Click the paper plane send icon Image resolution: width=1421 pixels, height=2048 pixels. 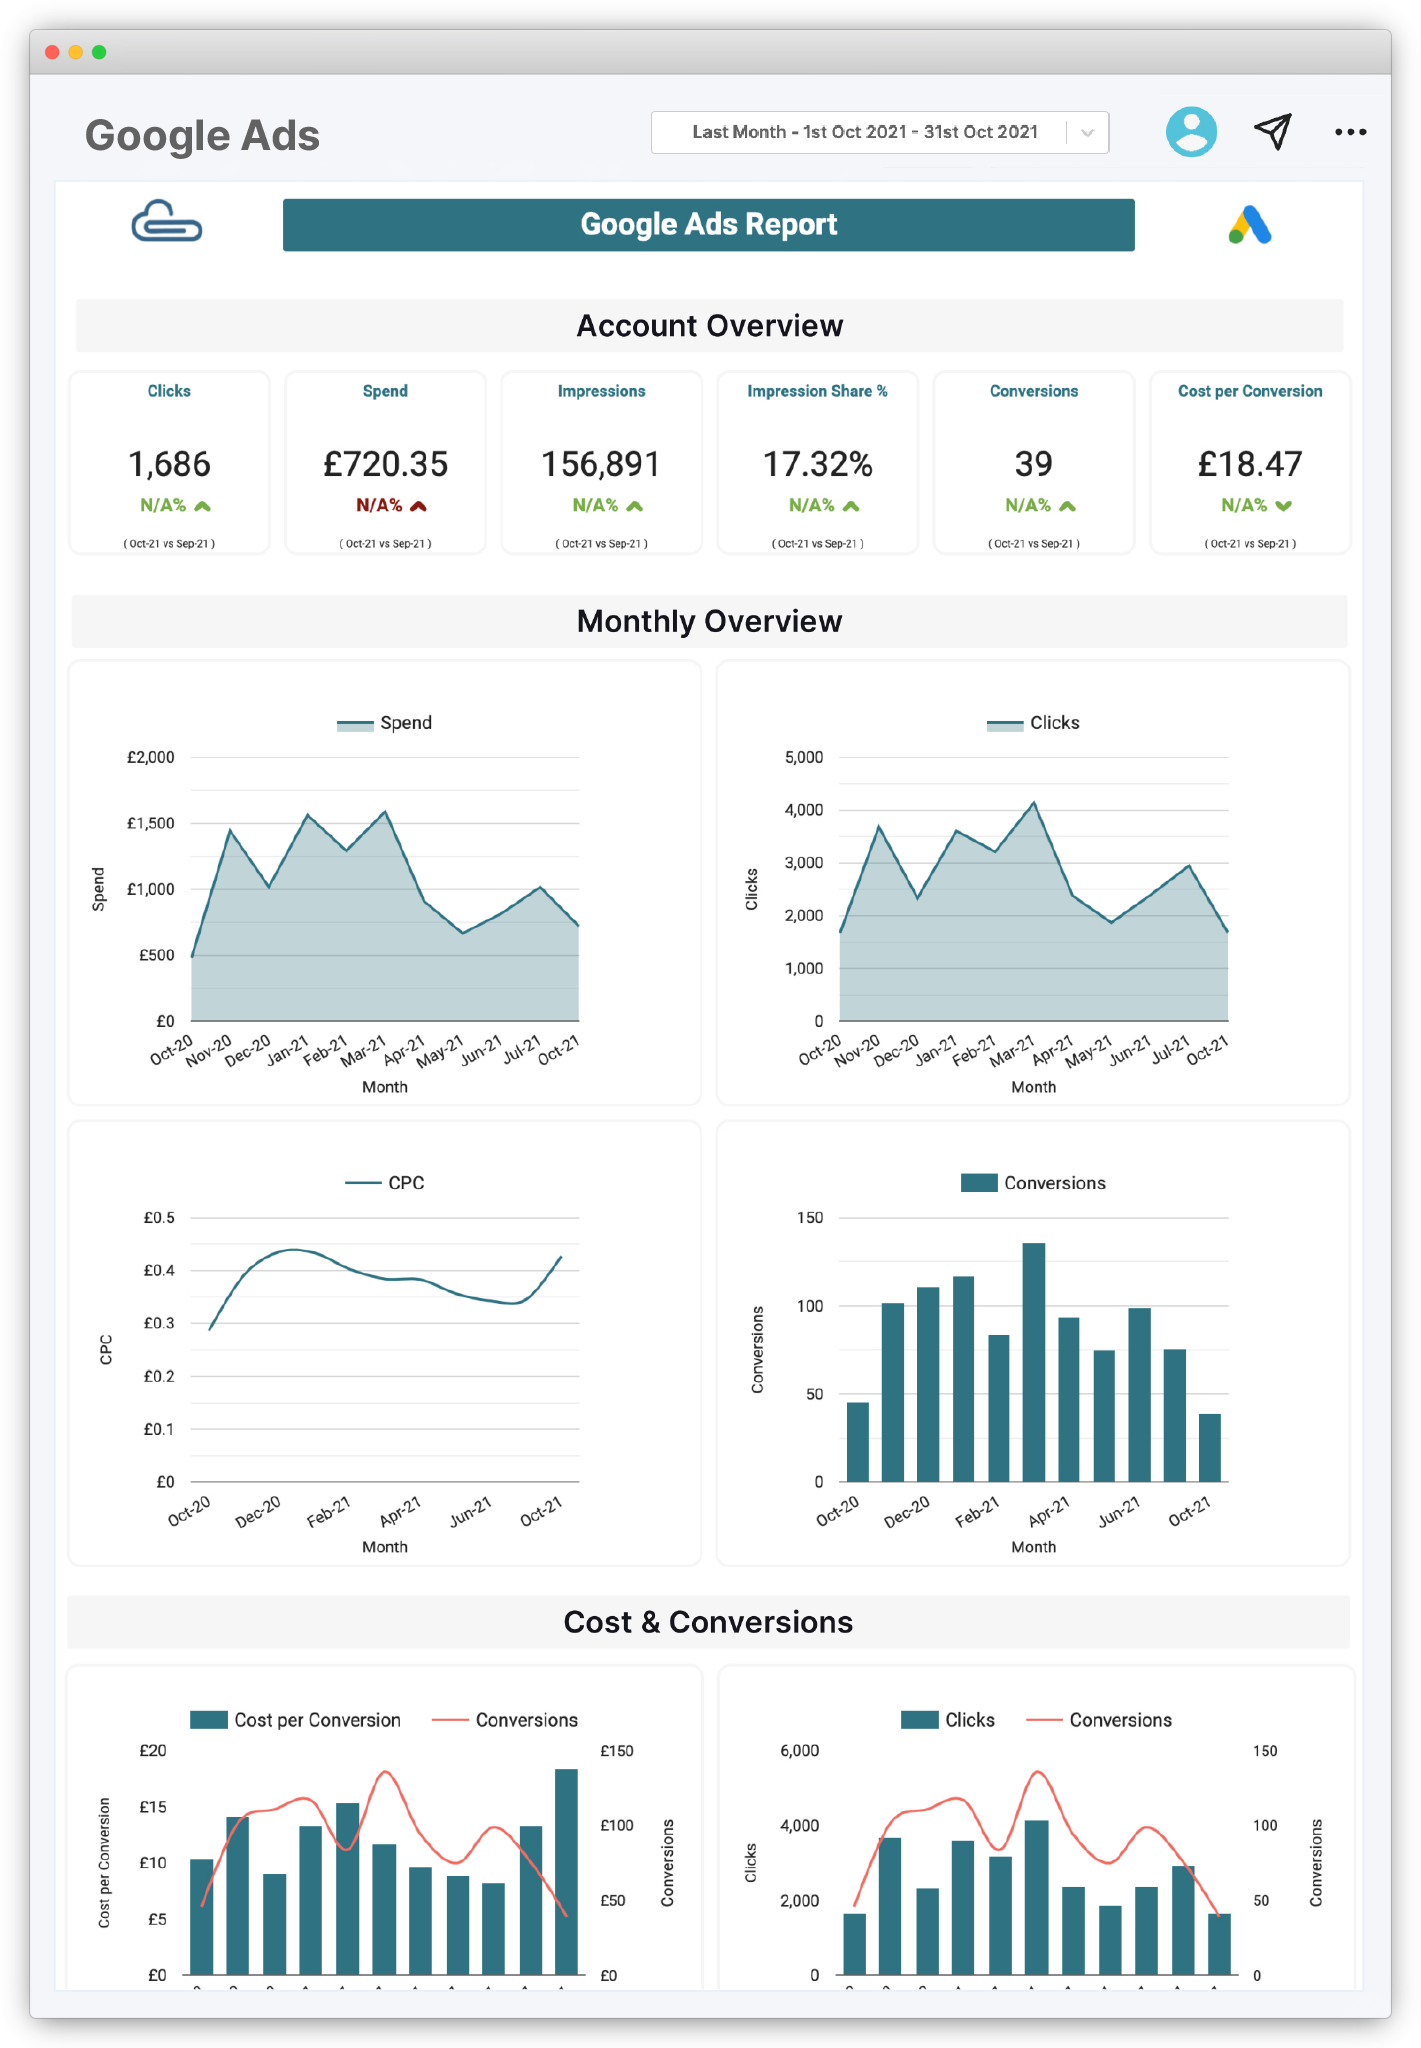click(1273, 131)
